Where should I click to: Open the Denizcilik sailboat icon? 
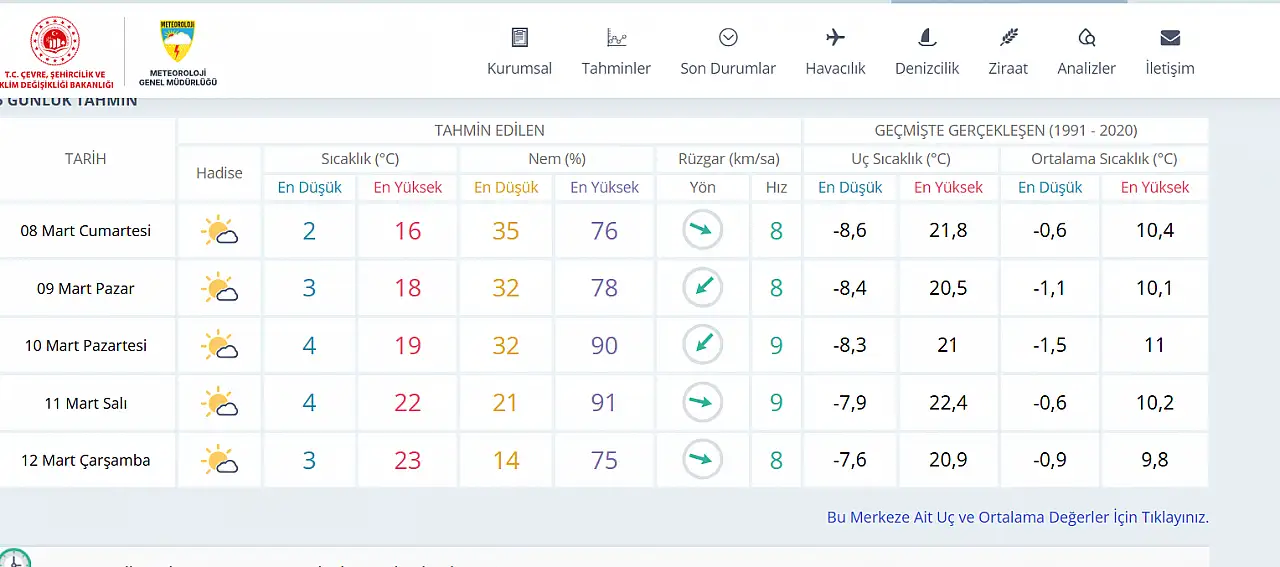click(927, 38)
